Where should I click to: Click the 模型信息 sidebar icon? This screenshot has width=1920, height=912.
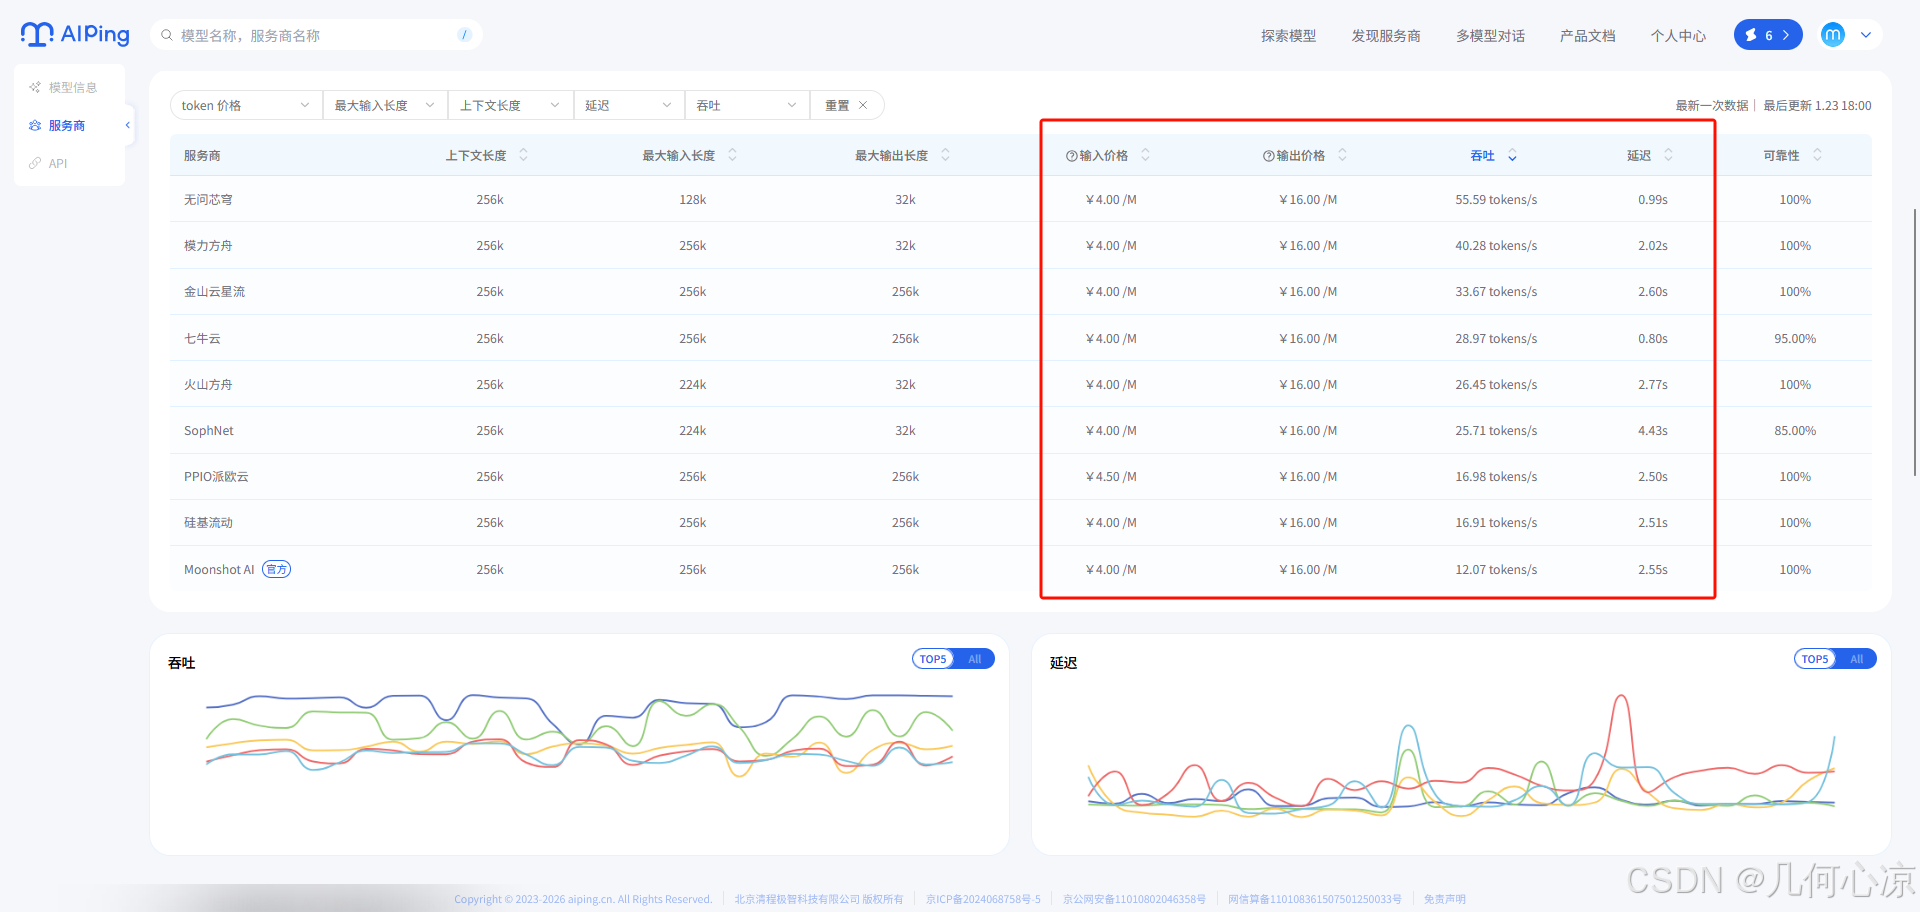[x=35, y=87]
